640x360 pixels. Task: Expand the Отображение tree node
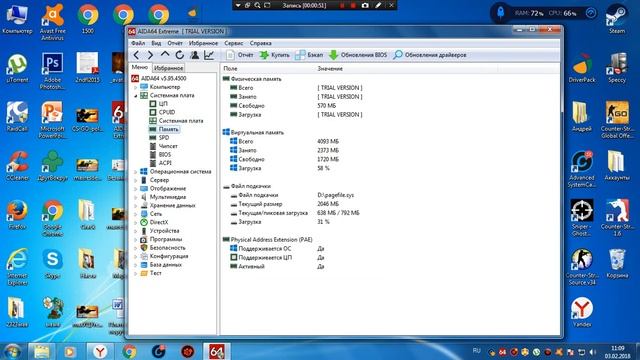pyautogui.click(x=136, y=189)
